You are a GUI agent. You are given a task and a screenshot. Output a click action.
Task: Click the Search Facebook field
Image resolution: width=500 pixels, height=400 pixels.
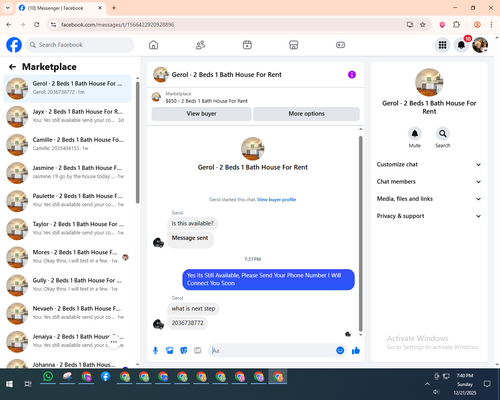(x=80, y=45)
